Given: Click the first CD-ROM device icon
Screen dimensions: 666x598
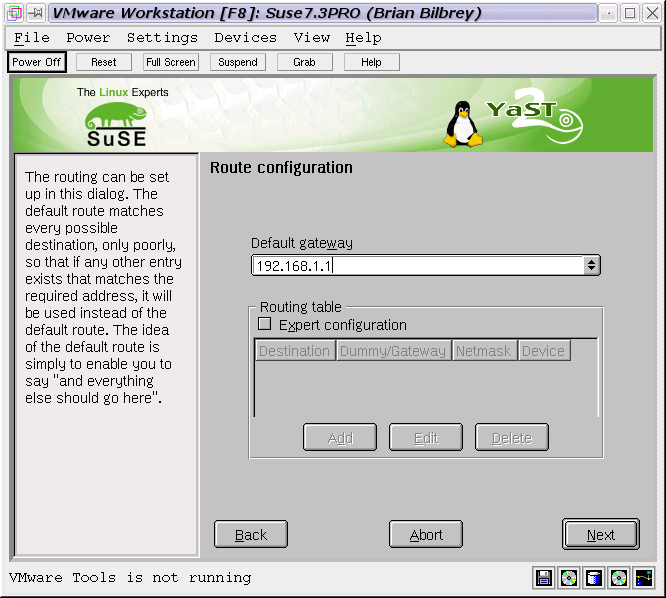Looking at the screenshot, I should point(569,578).
